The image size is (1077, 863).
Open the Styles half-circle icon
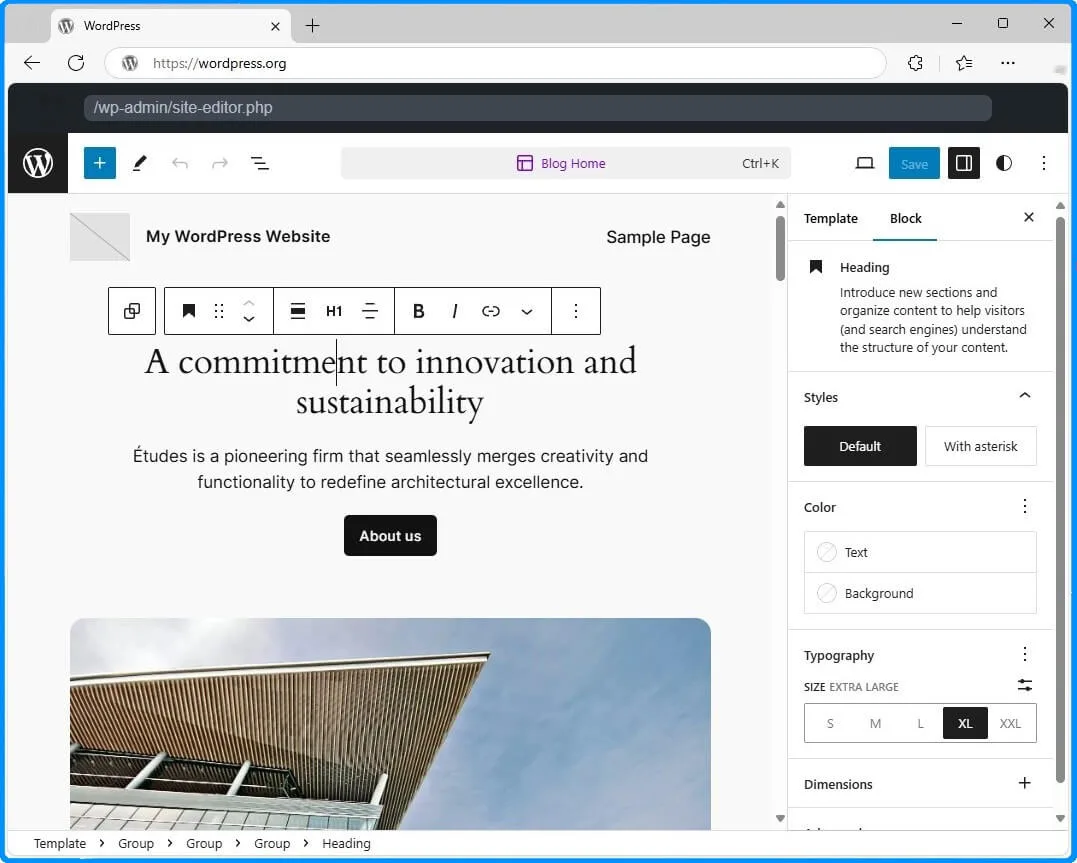1004,163
